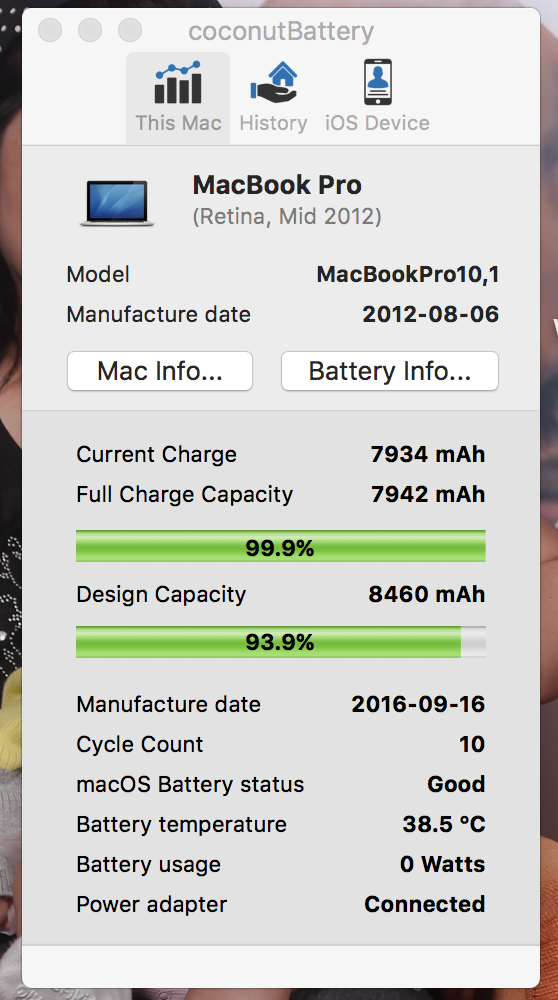Select the MacBookPro10,1 model value
Screen dimensions: 558x1000
pos(408,274)
